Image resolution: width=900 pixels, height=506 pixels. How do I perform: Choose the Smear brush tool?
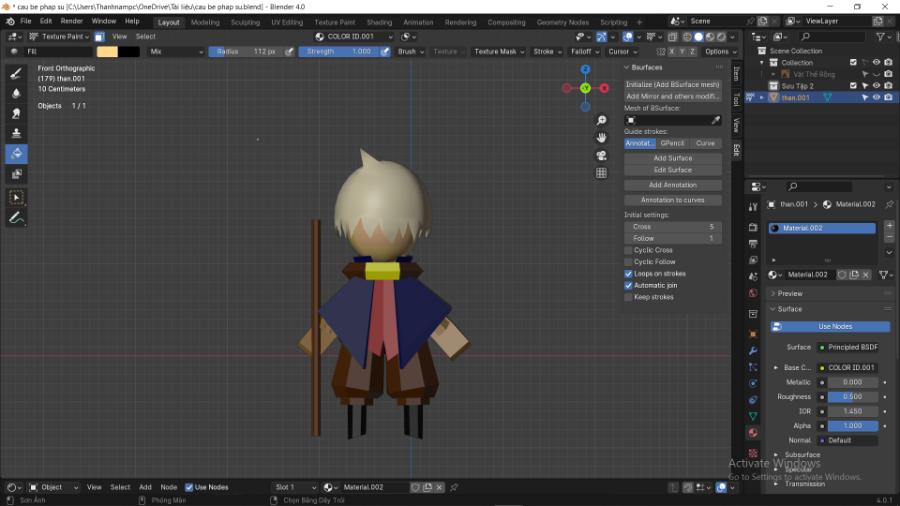tap(16, 113)
